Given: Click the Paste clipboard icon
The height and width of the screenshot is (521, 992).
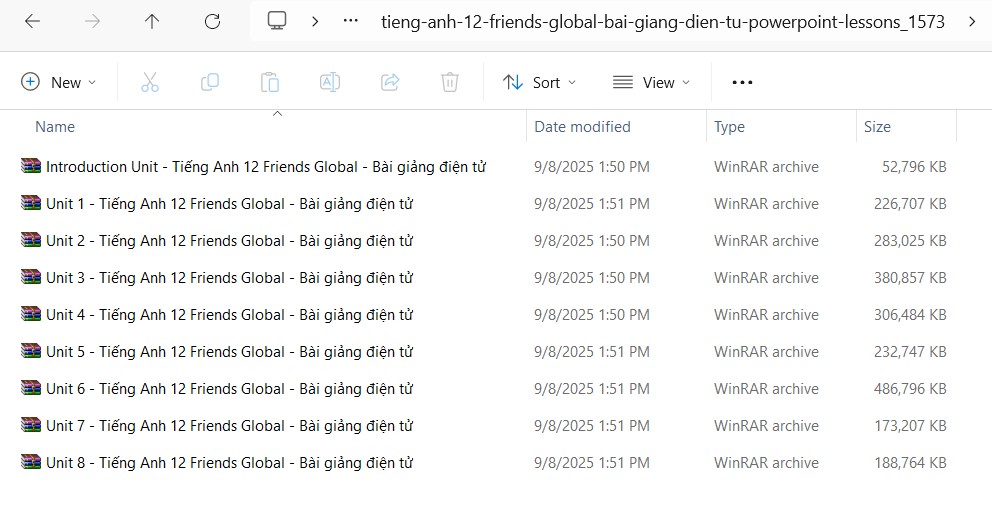Looking at the screenshot, I should [270, 82].
